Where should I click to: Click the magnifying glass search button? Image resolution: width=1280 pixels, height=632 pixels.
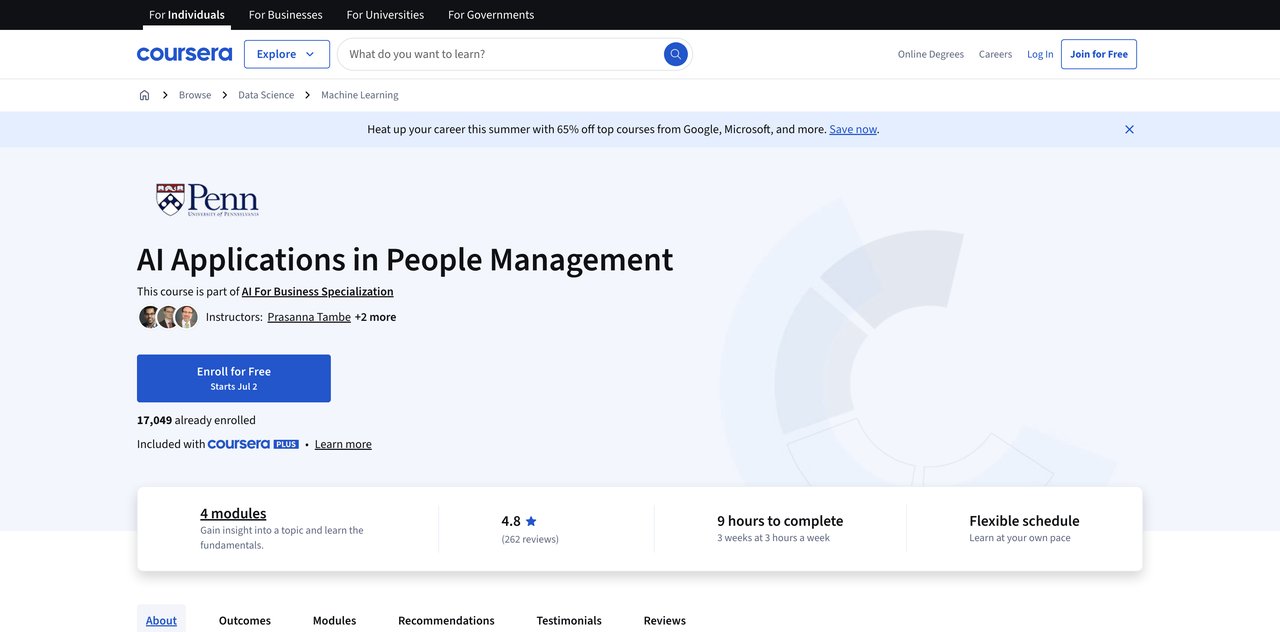coord(676,54)
